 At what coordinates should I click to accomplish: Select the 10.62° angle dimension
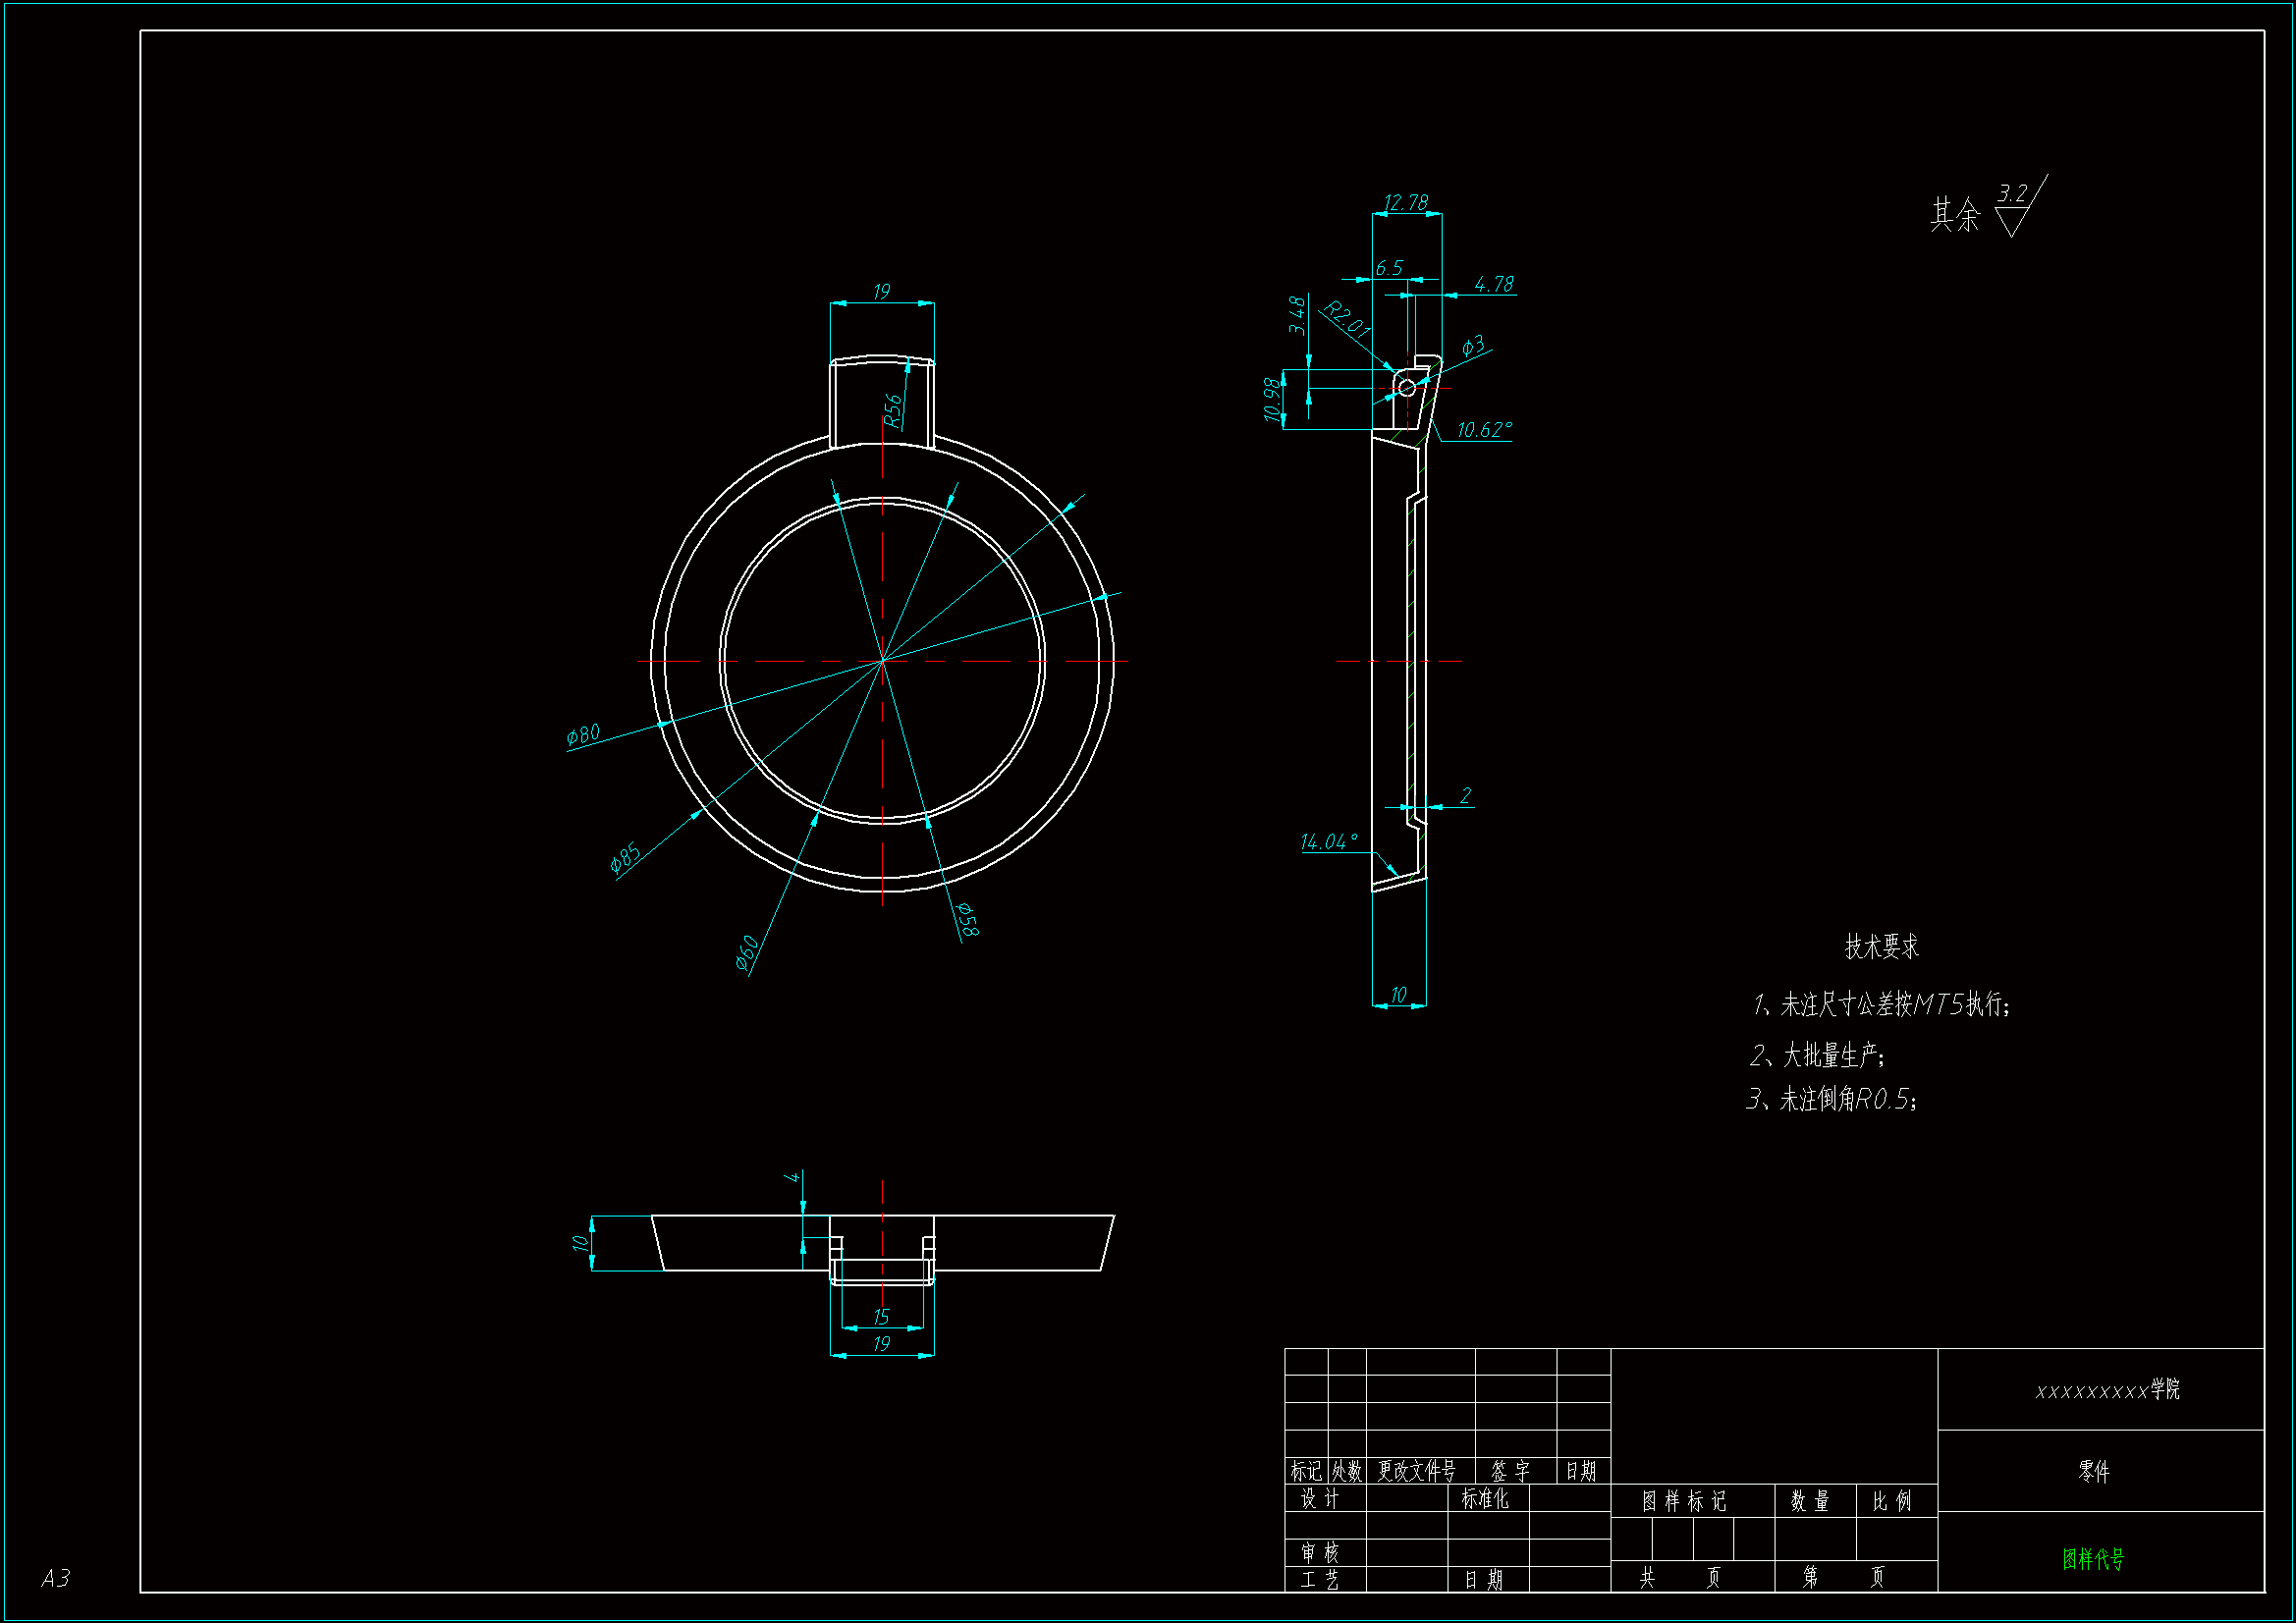point(1484,430)
